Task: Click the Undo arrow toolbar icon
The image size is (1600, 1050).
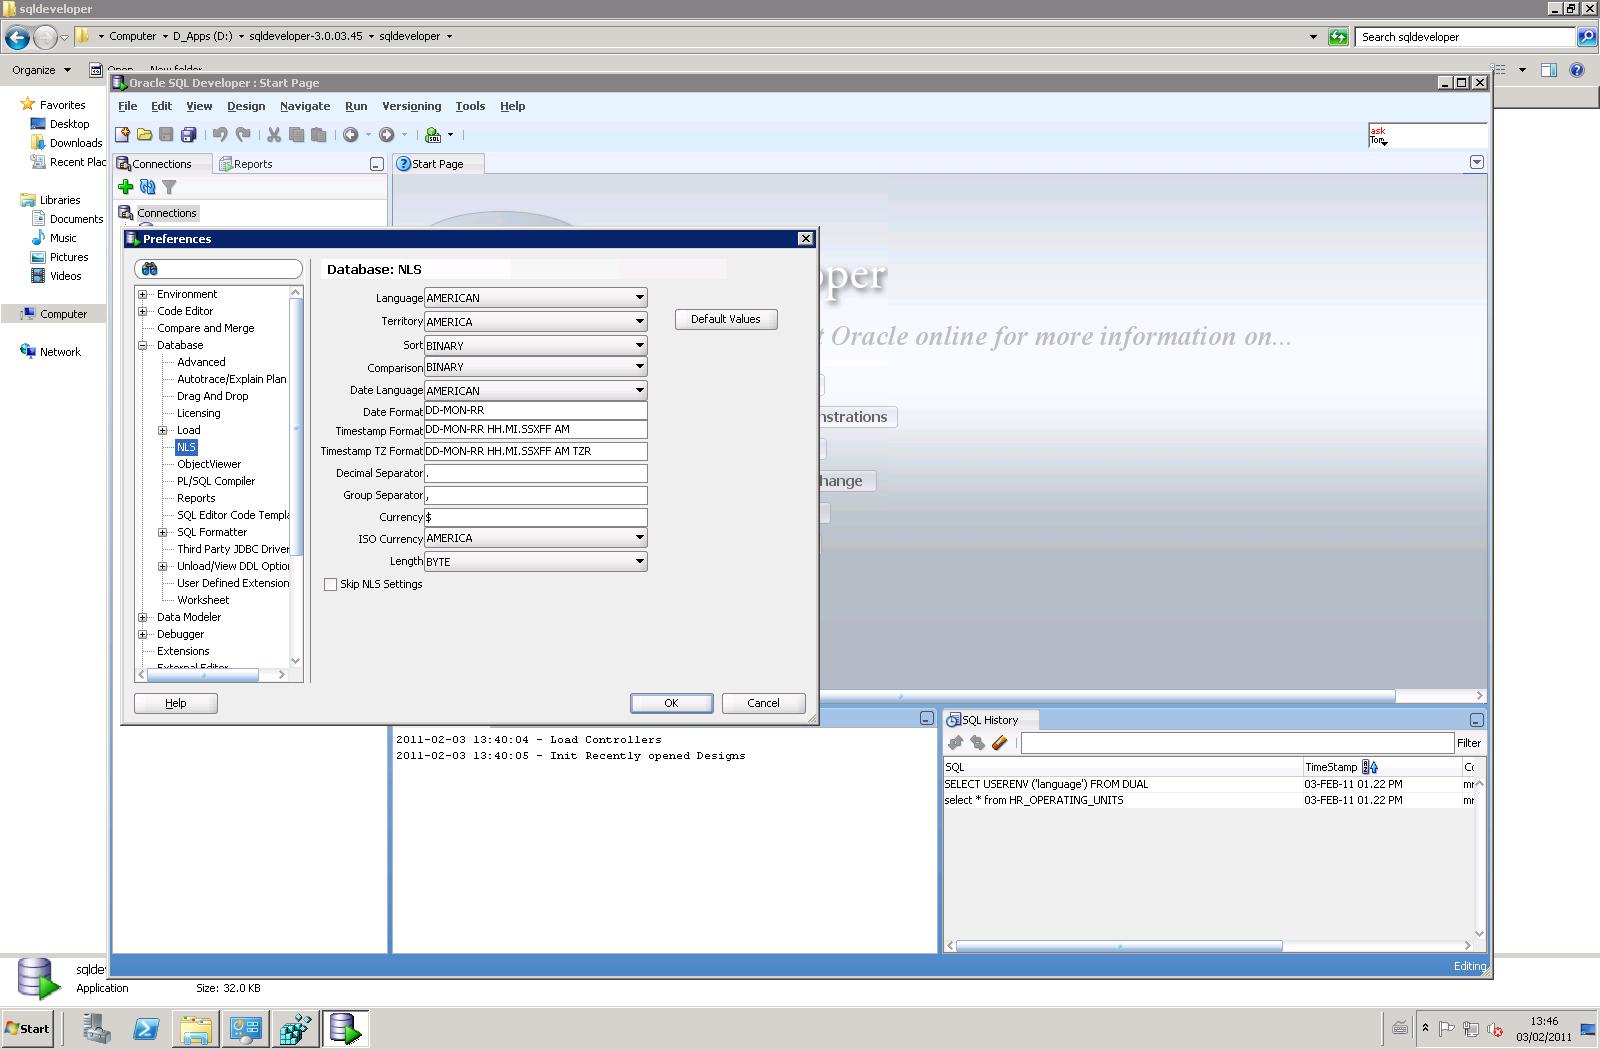Action: pyautogui.click(x=220, y=135)
